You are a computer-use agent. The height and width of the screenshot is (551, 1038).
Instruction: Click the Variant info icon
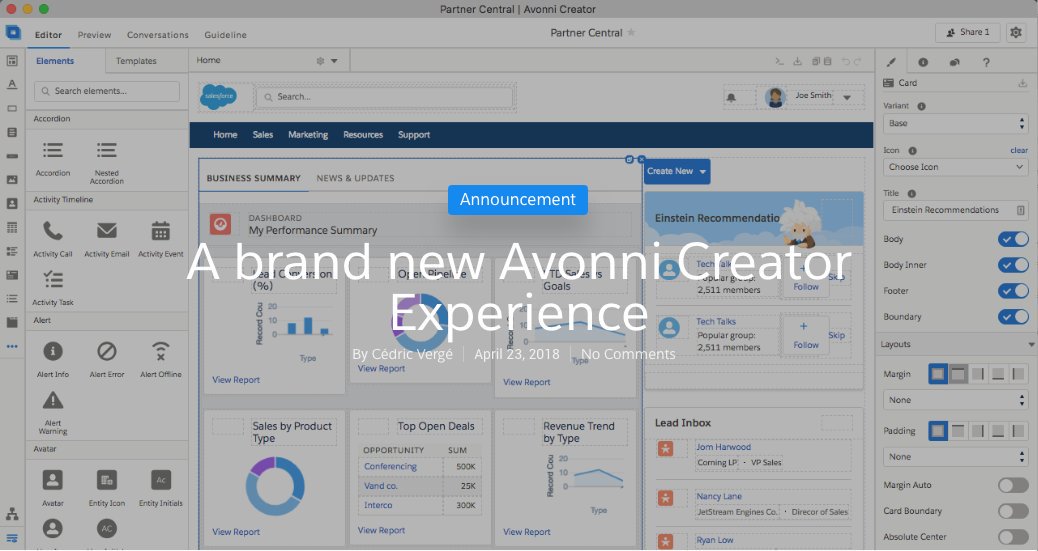(x=921, y=106)
